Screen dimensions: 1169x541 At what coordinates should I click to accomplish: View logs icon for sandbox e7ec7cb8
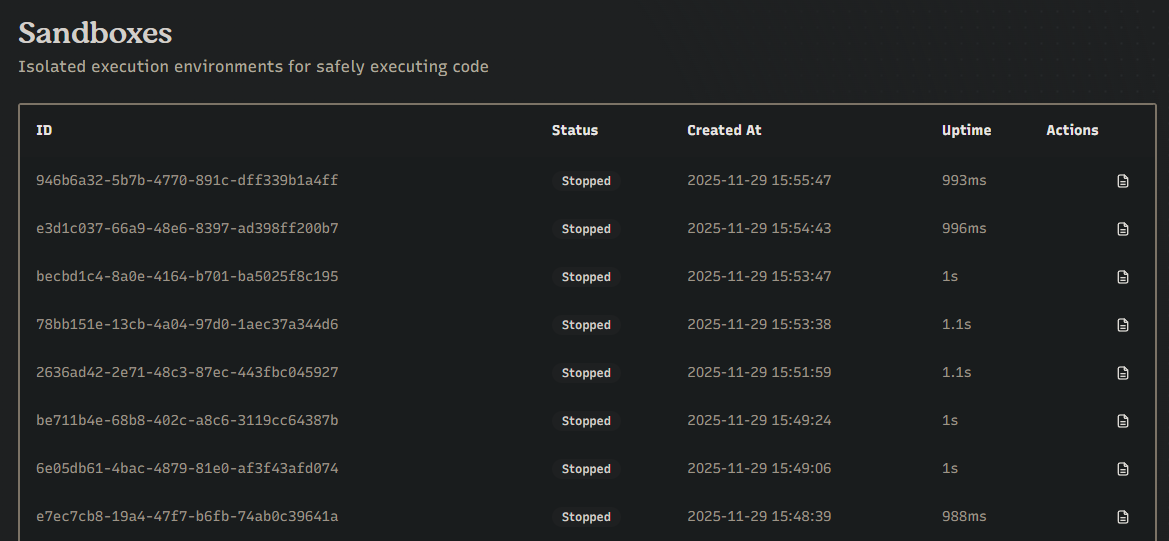1123,517
